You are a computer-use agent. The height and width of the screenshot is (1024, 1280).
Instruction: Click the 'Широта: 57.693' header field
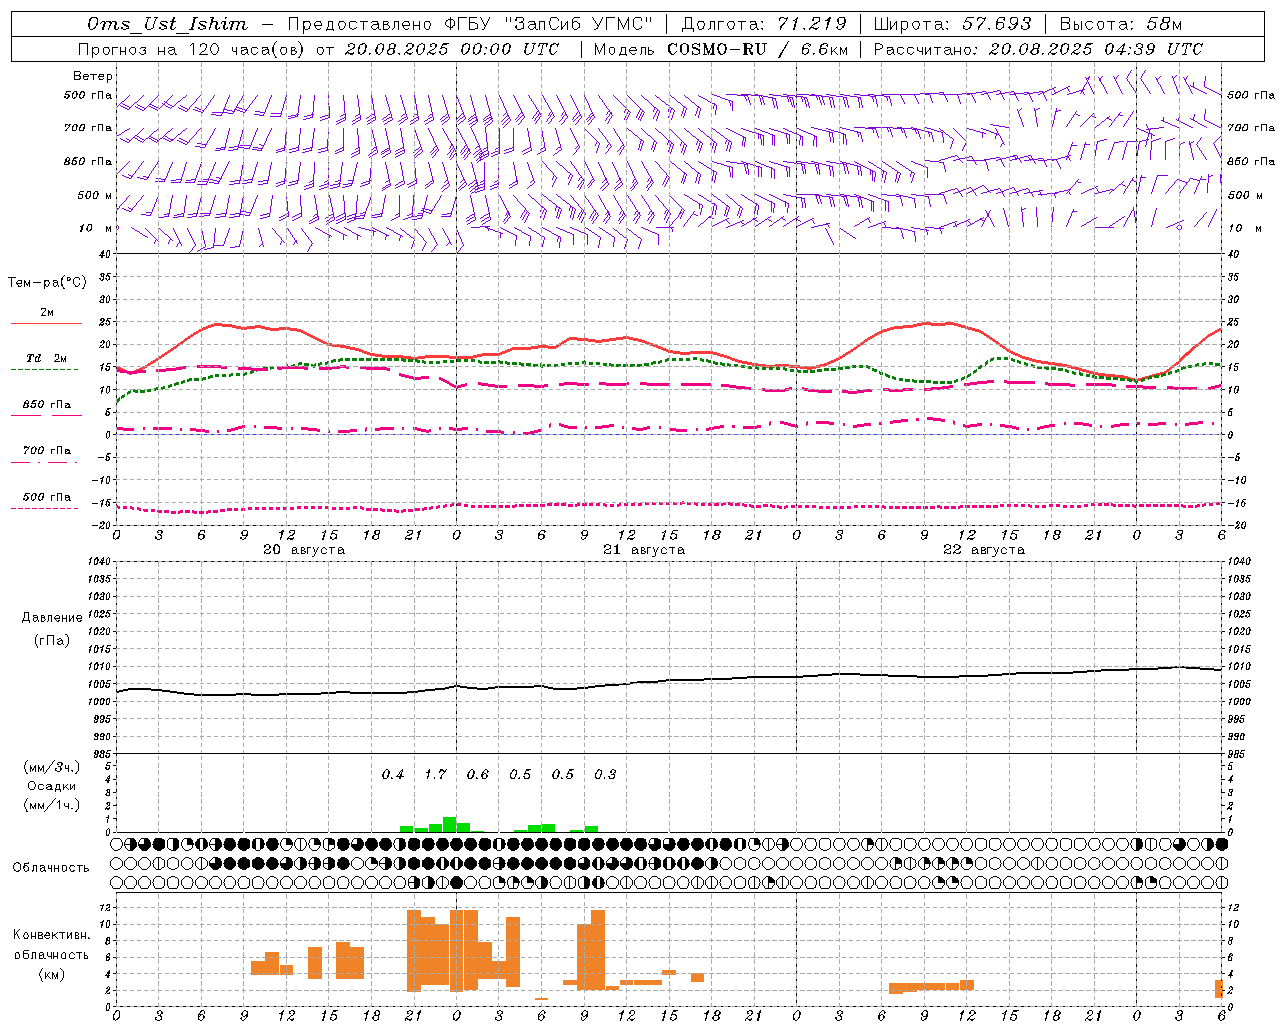(x=953, y=24)
